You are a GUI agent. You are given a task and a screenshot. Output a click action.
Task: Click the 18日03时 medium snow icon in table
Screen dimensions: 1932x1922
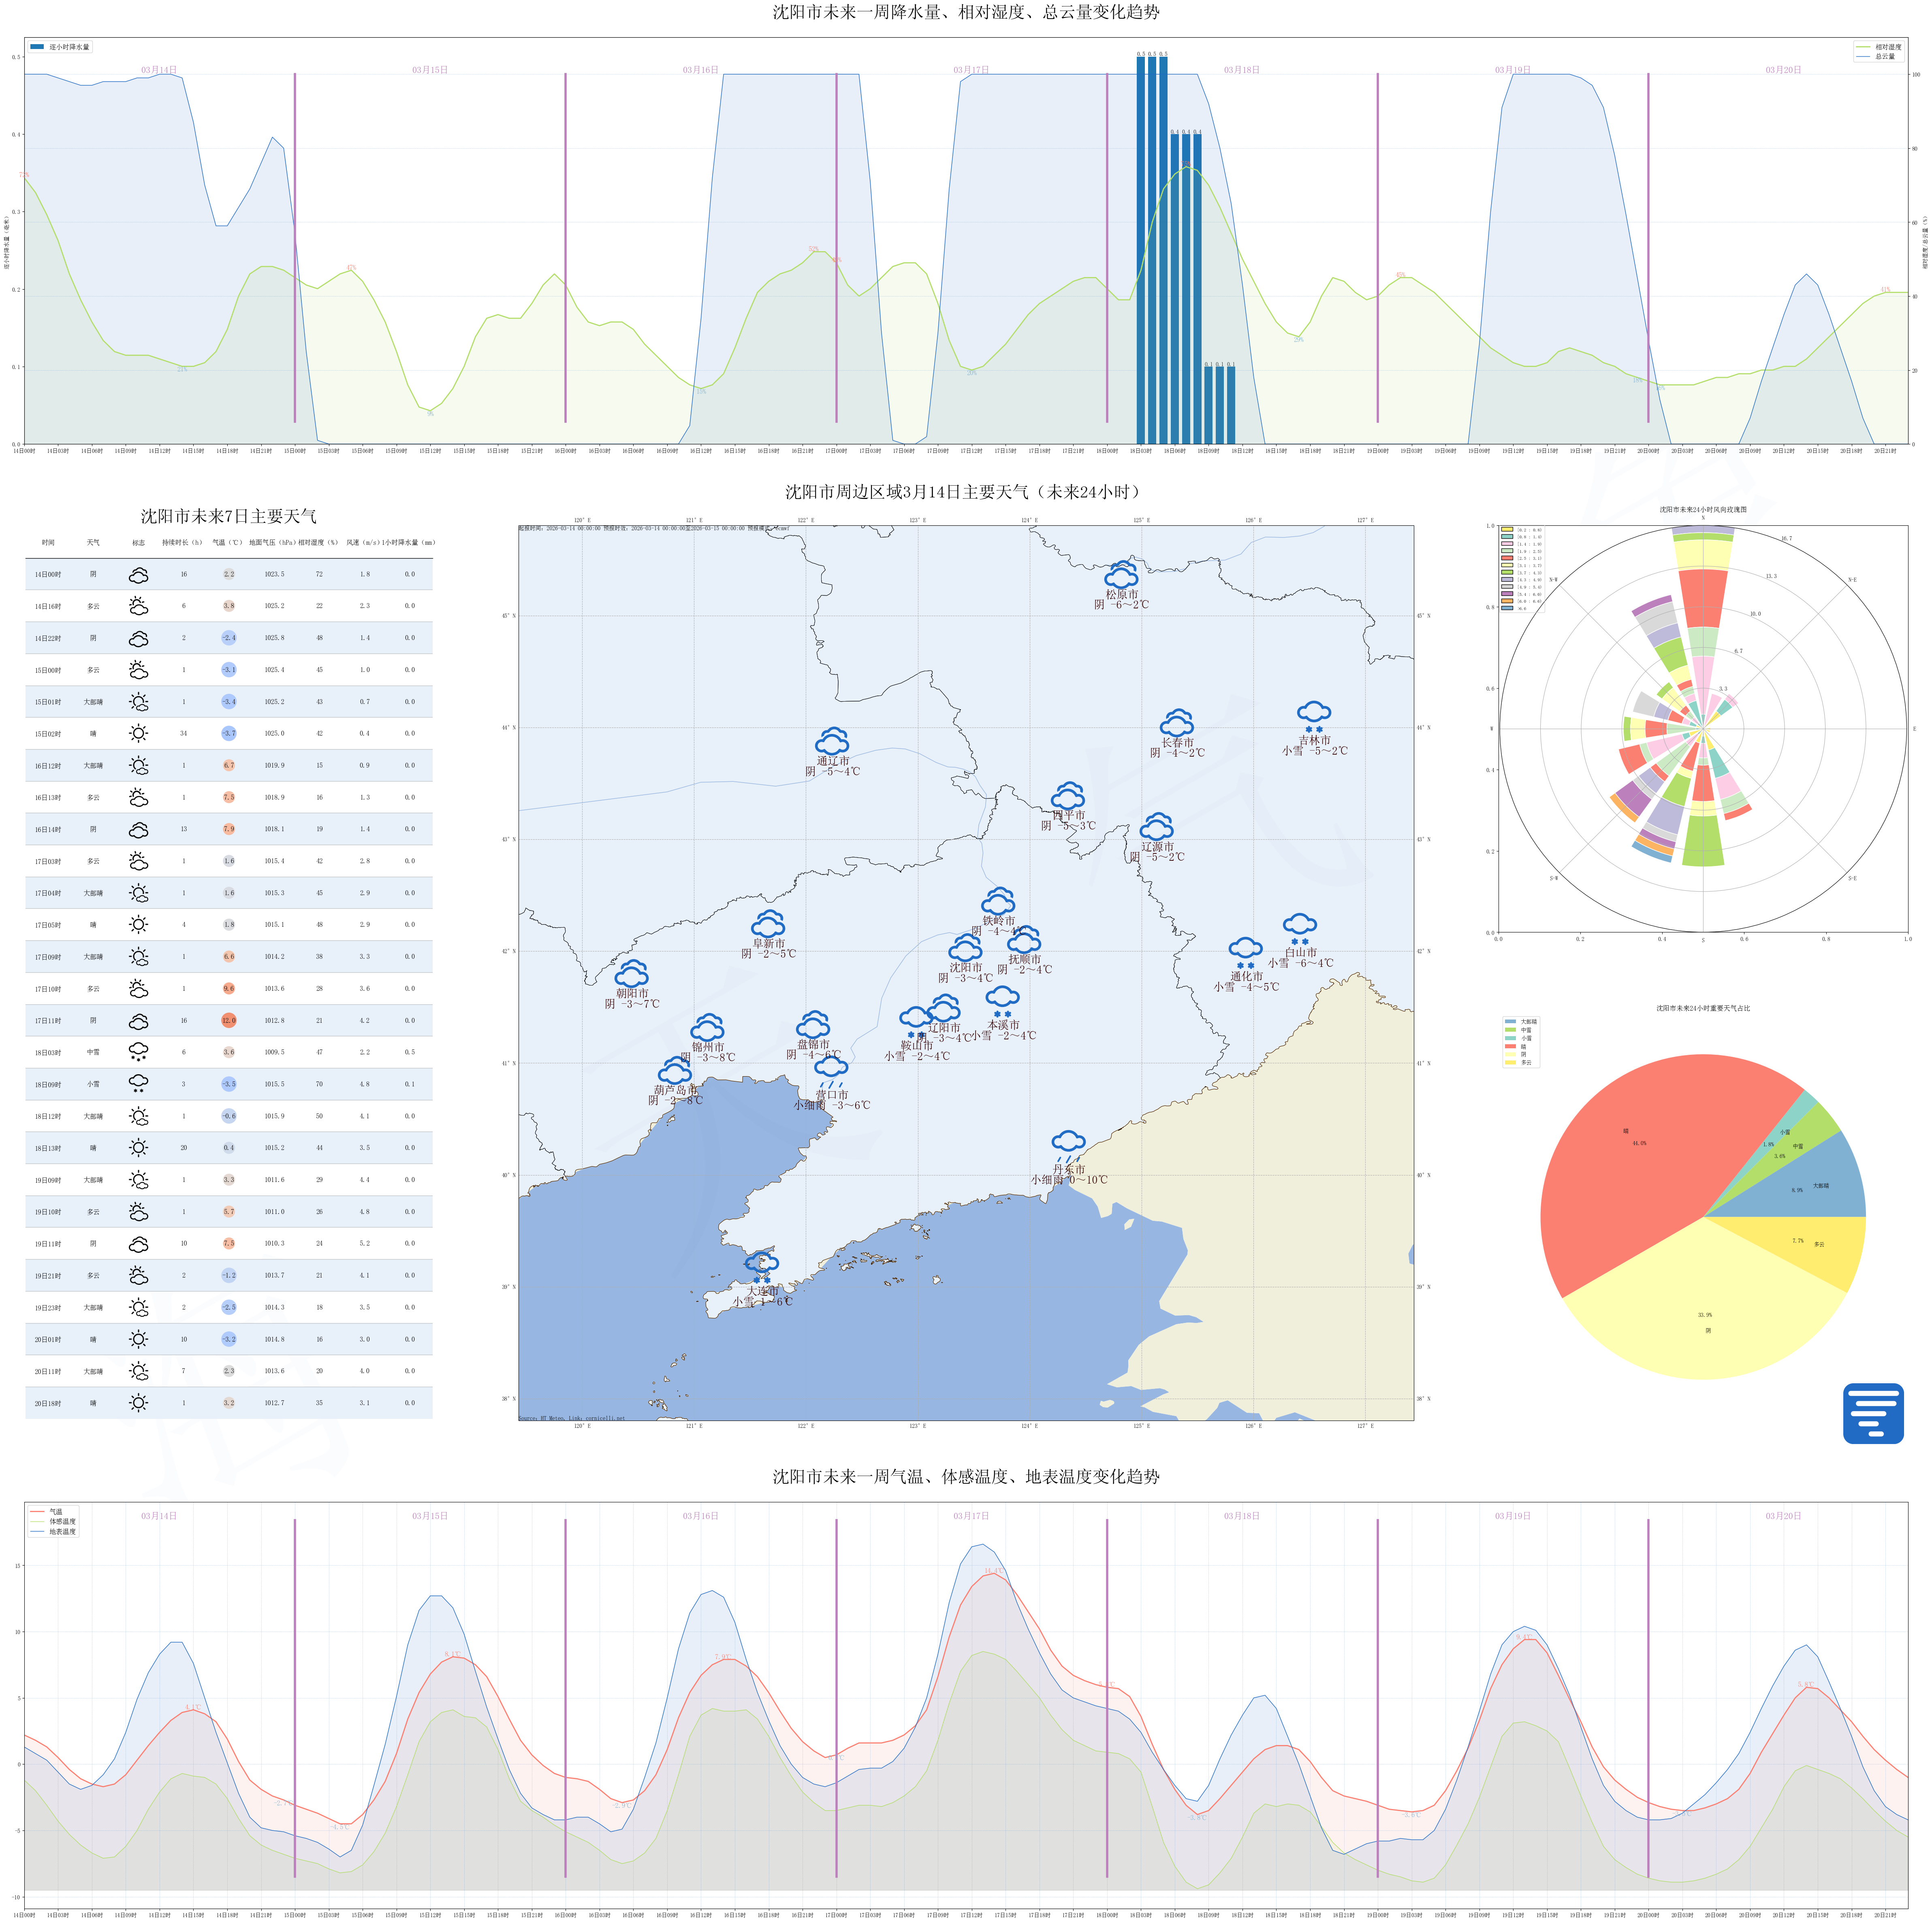138,1052
